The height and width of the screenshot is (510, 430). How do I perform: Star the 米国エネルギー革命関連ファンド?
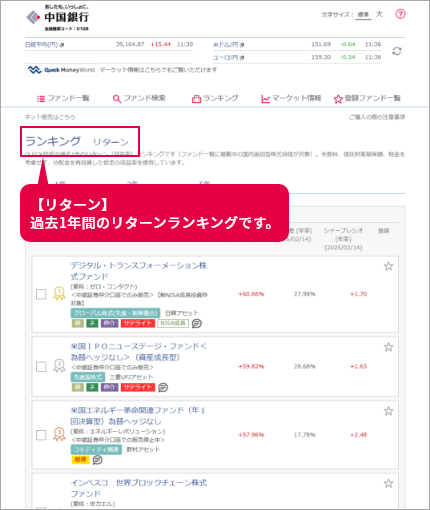(388, 411)
